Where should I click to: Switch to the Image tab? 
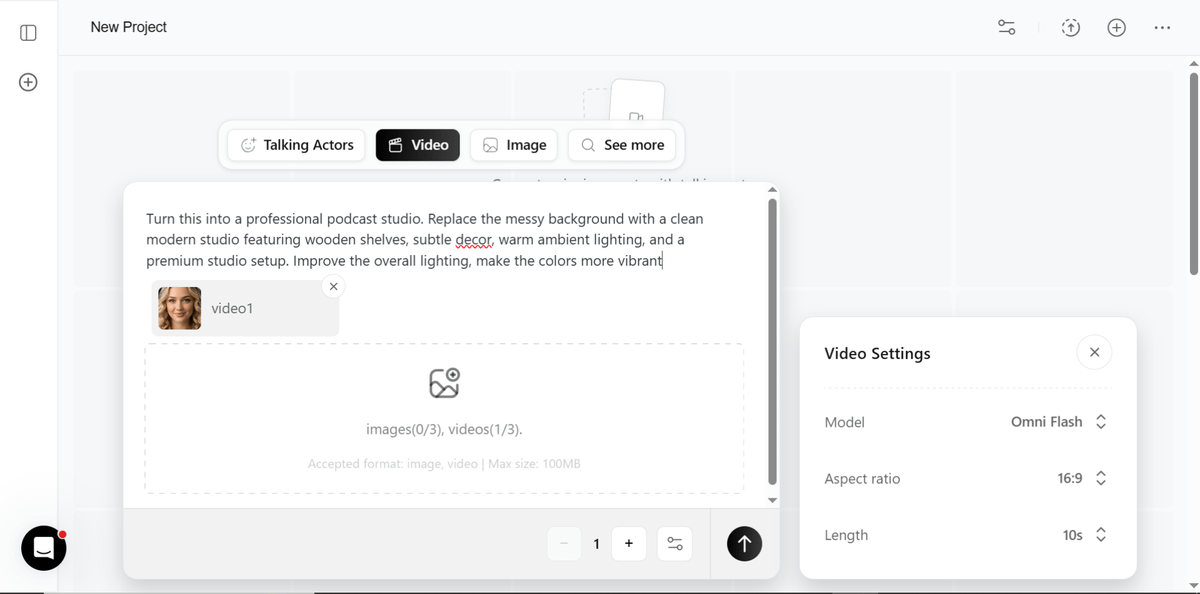pos(514,145)
